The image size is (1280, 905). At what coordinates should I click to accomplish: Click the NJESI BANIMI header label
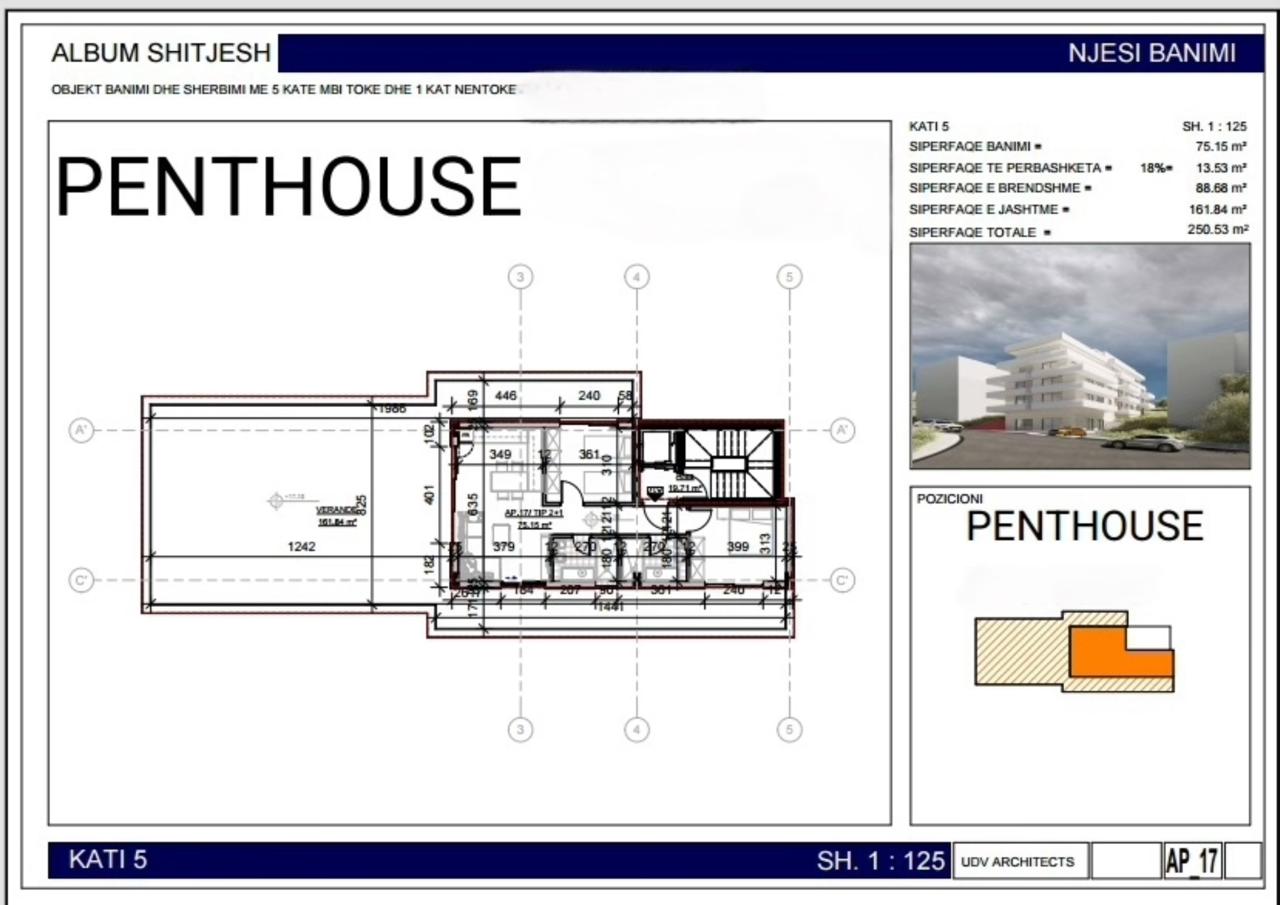1152,53
